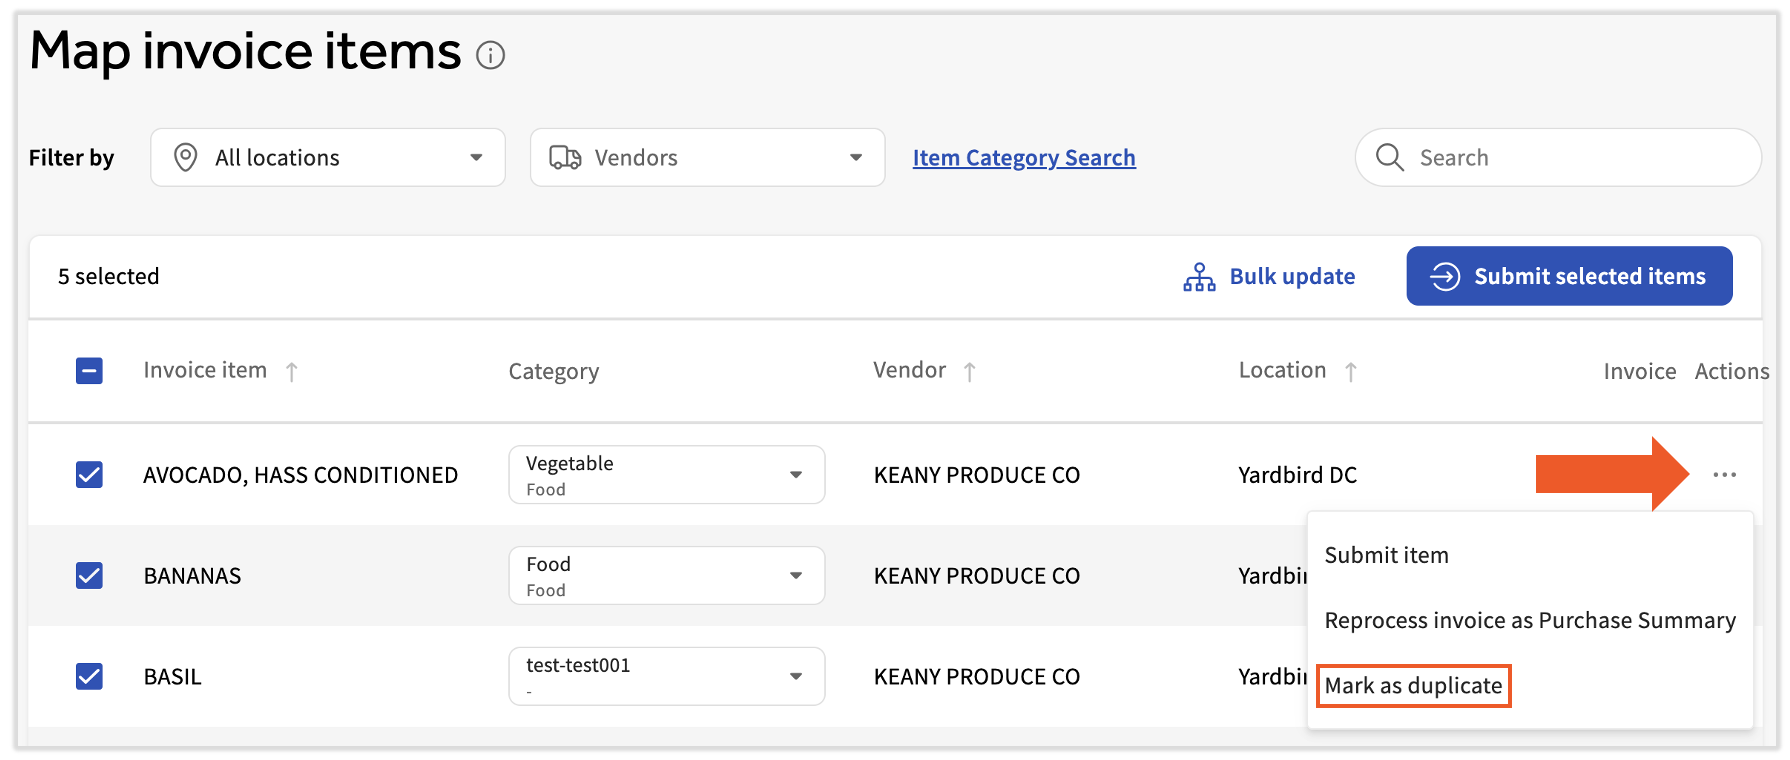Click the truck icon in Vendors filter
This screenshot has height=760, width=1790.
pyautogui.click(x=565, y=157)
